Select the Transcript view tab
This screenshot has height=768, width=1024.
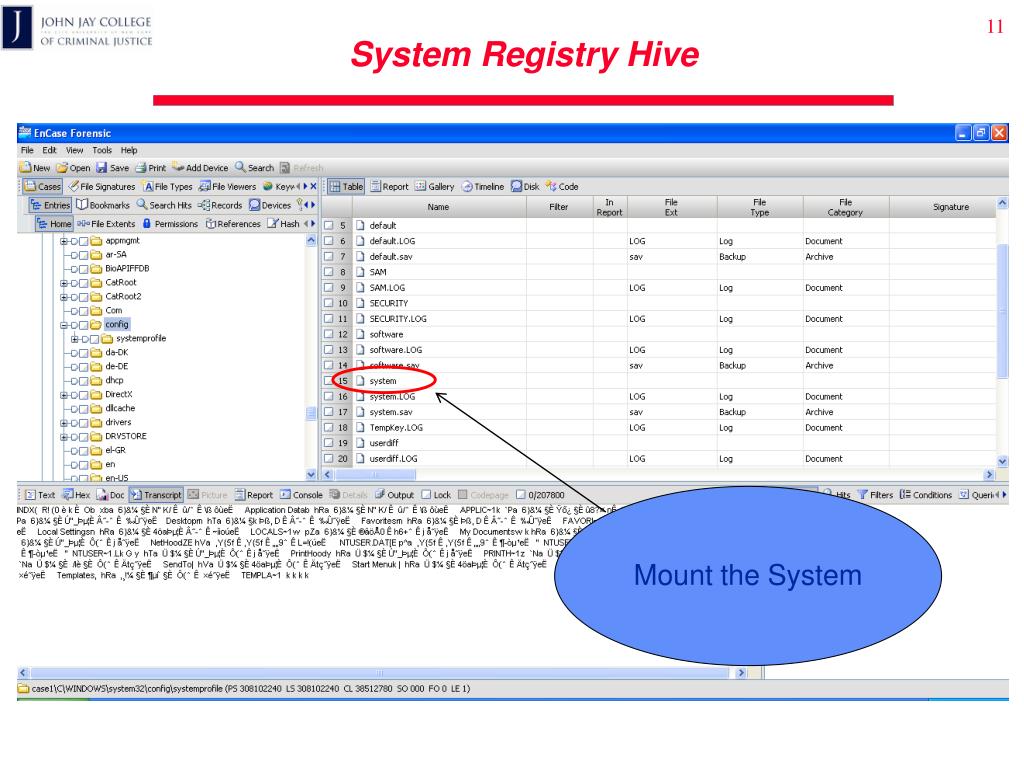coord(156,495)
